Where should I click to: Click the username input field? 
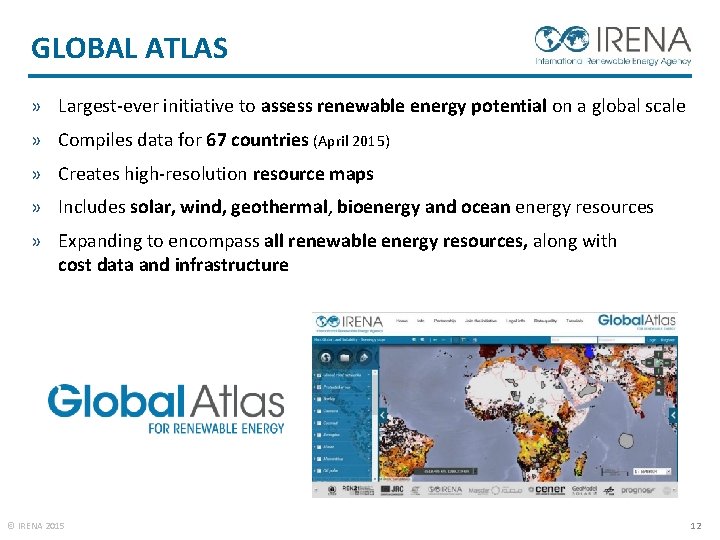click(574, 340)
